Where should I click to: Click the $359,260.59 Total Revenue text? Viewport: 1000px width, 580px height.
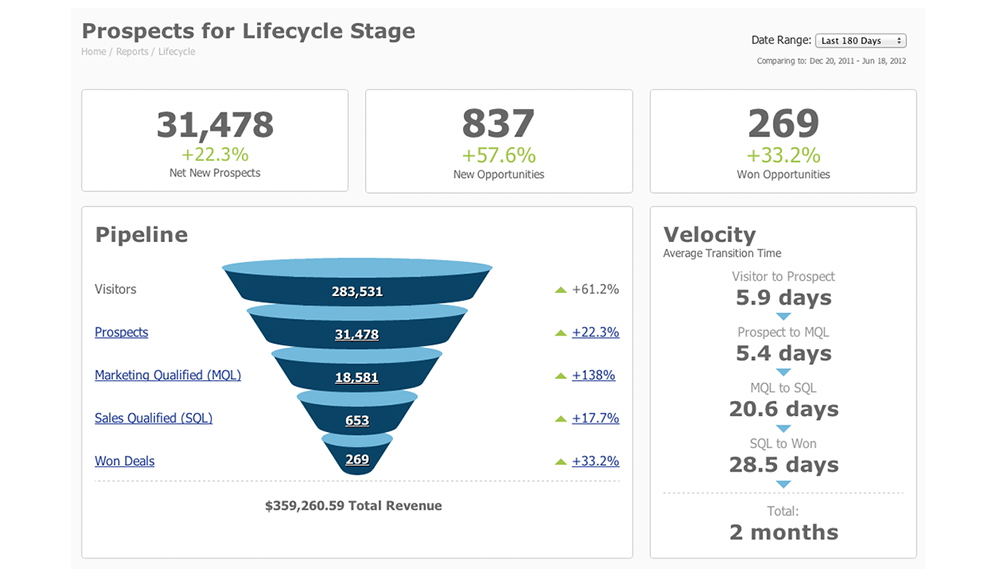coord(356,505)
